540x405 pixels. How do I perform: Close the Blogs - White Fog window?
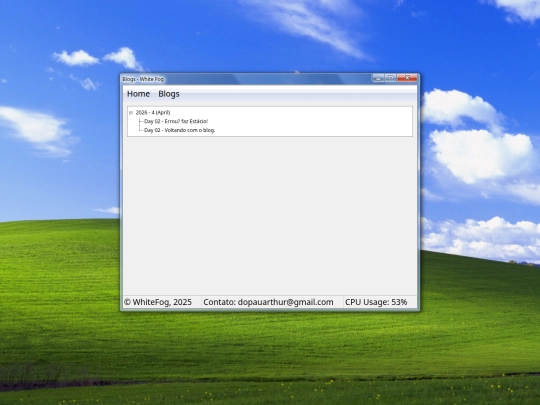point(407,78)
